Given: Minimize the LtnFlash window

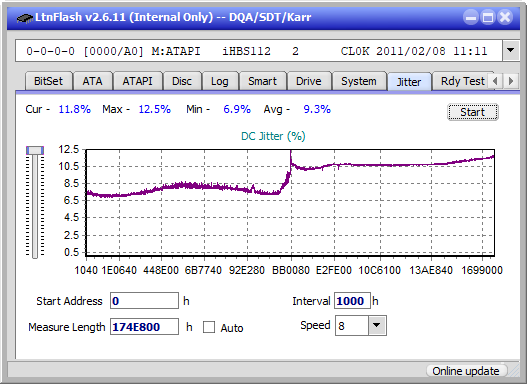Looking at the screenshot, I should click(x=471, y=17).
